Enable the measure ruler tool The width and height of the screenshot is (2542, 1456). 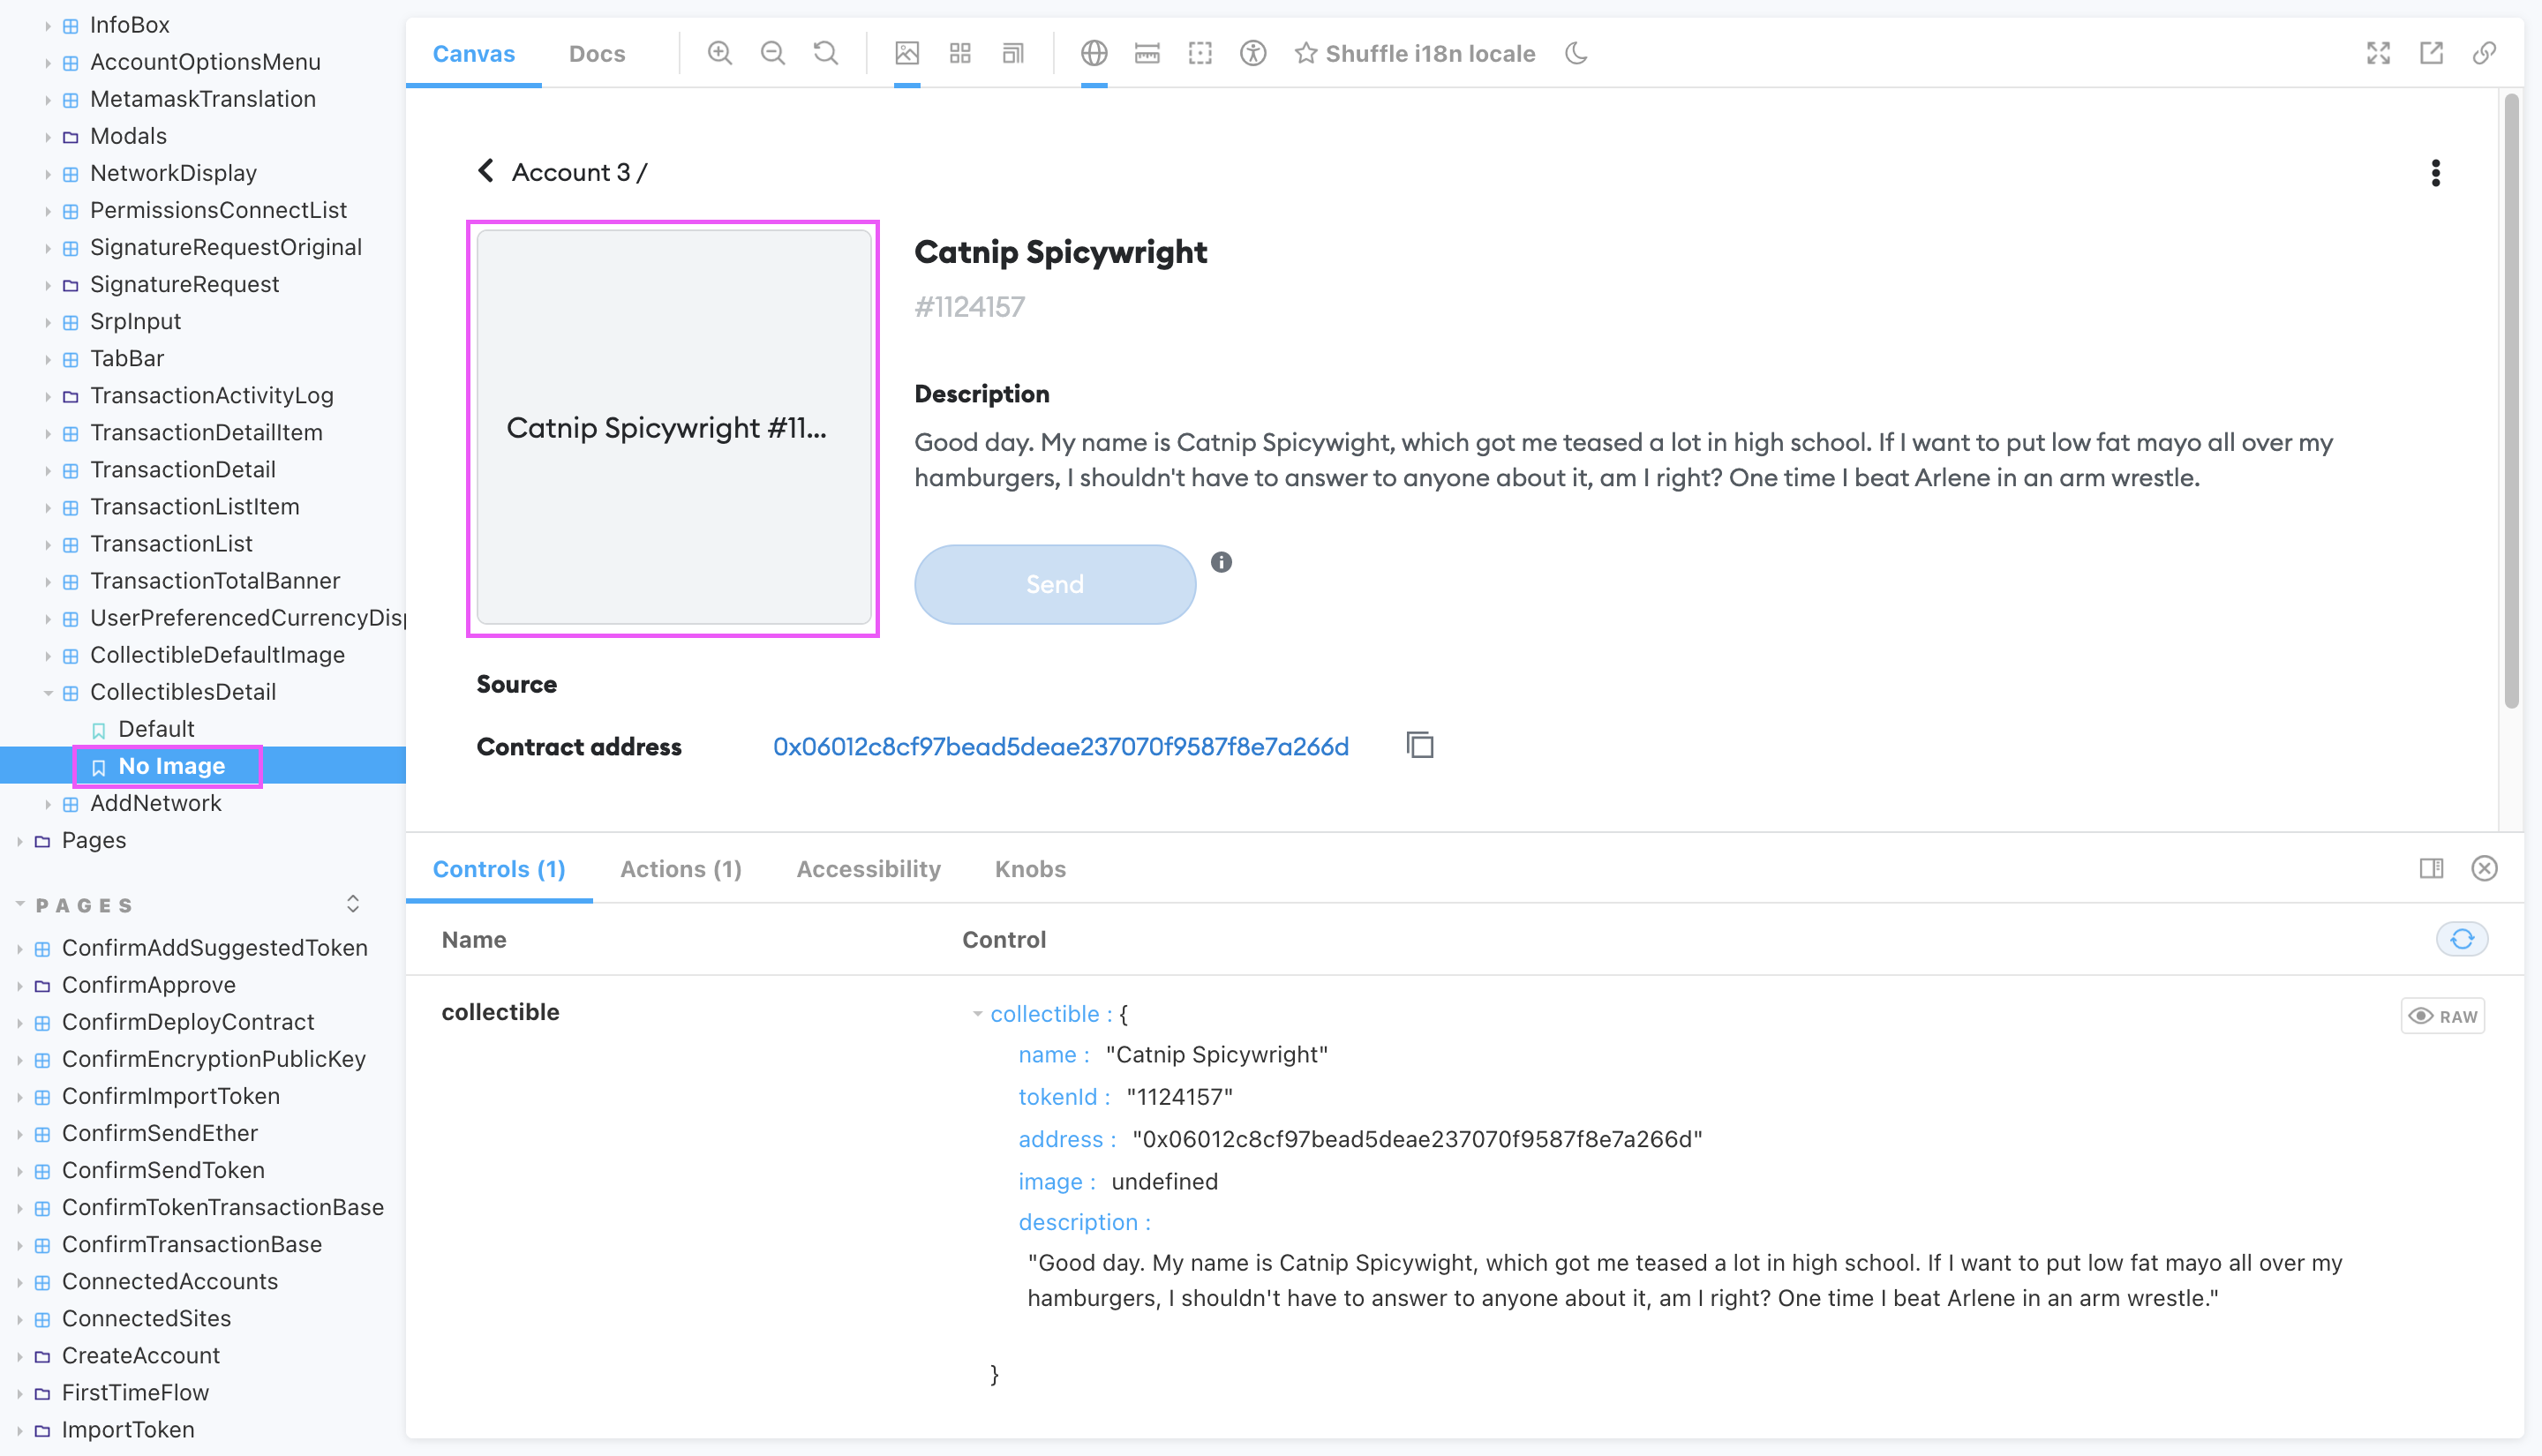(1147, 53)
